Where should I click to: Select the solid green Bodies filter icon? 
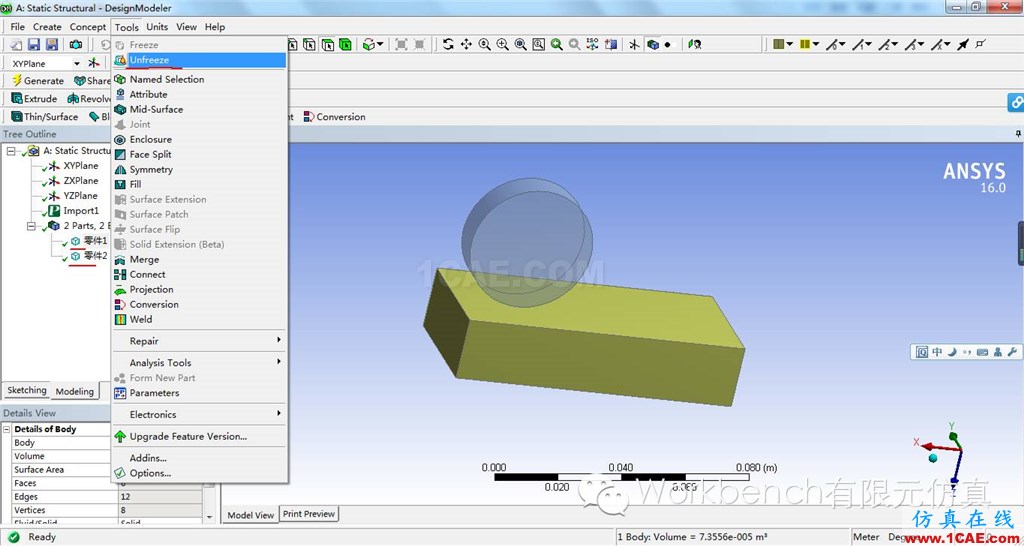(x=345, y=44)
